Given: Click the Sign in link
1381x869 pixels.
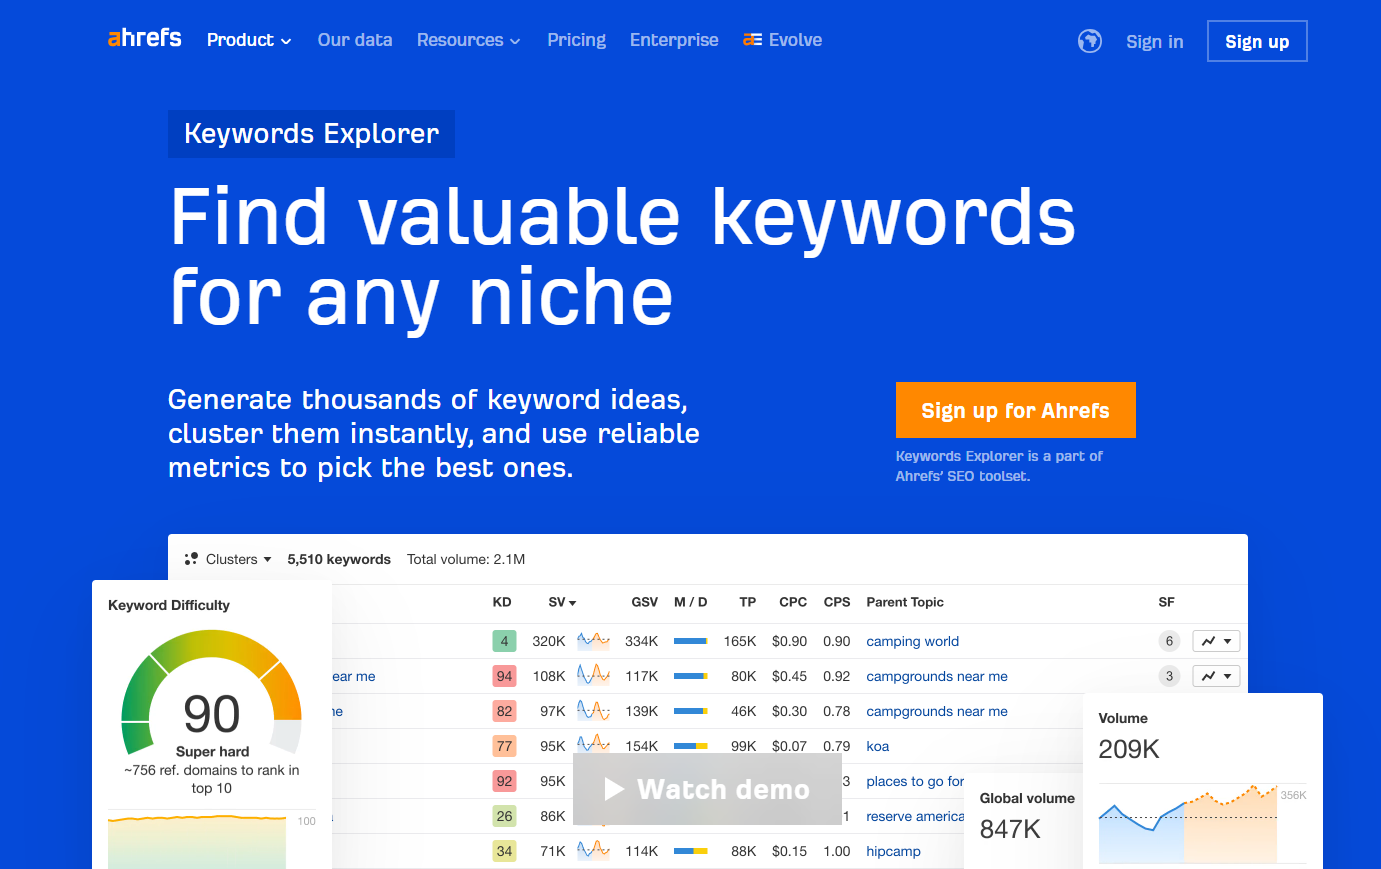Looking at the screenshot, I should point(1154,41).
